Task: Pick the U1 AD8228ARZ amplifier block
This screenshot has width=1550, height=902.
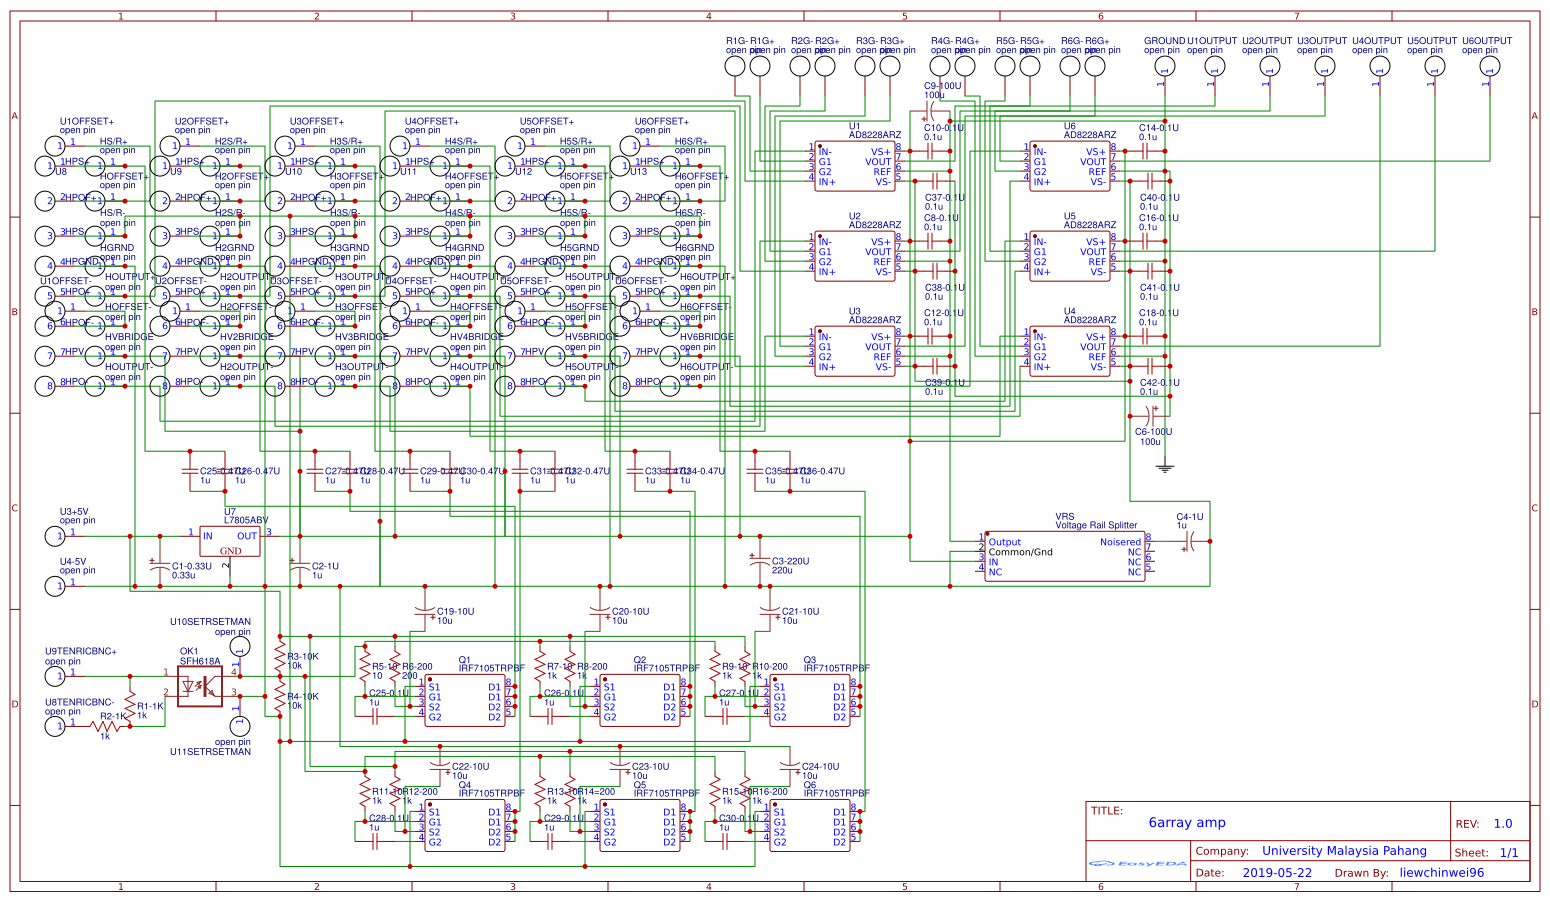Action: pyautogui.click(x=855, y=165)
